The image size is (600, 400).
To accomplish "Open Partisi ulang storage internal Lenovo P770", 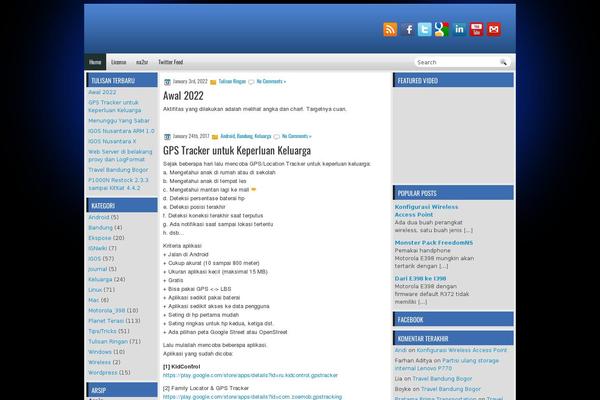I will (x=447, y=364).
